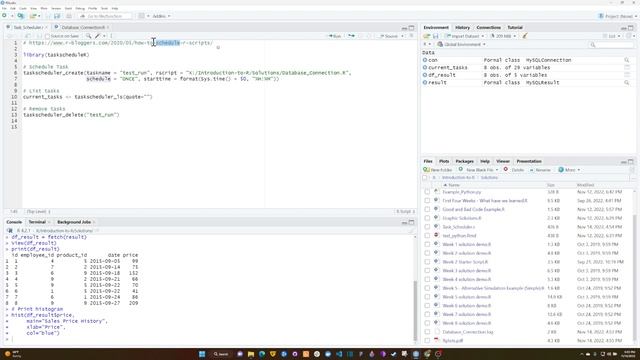The width and height of the screenshot is (640, 360).
Task: Switch to the Terminal tab
Action: click(37, 222)
